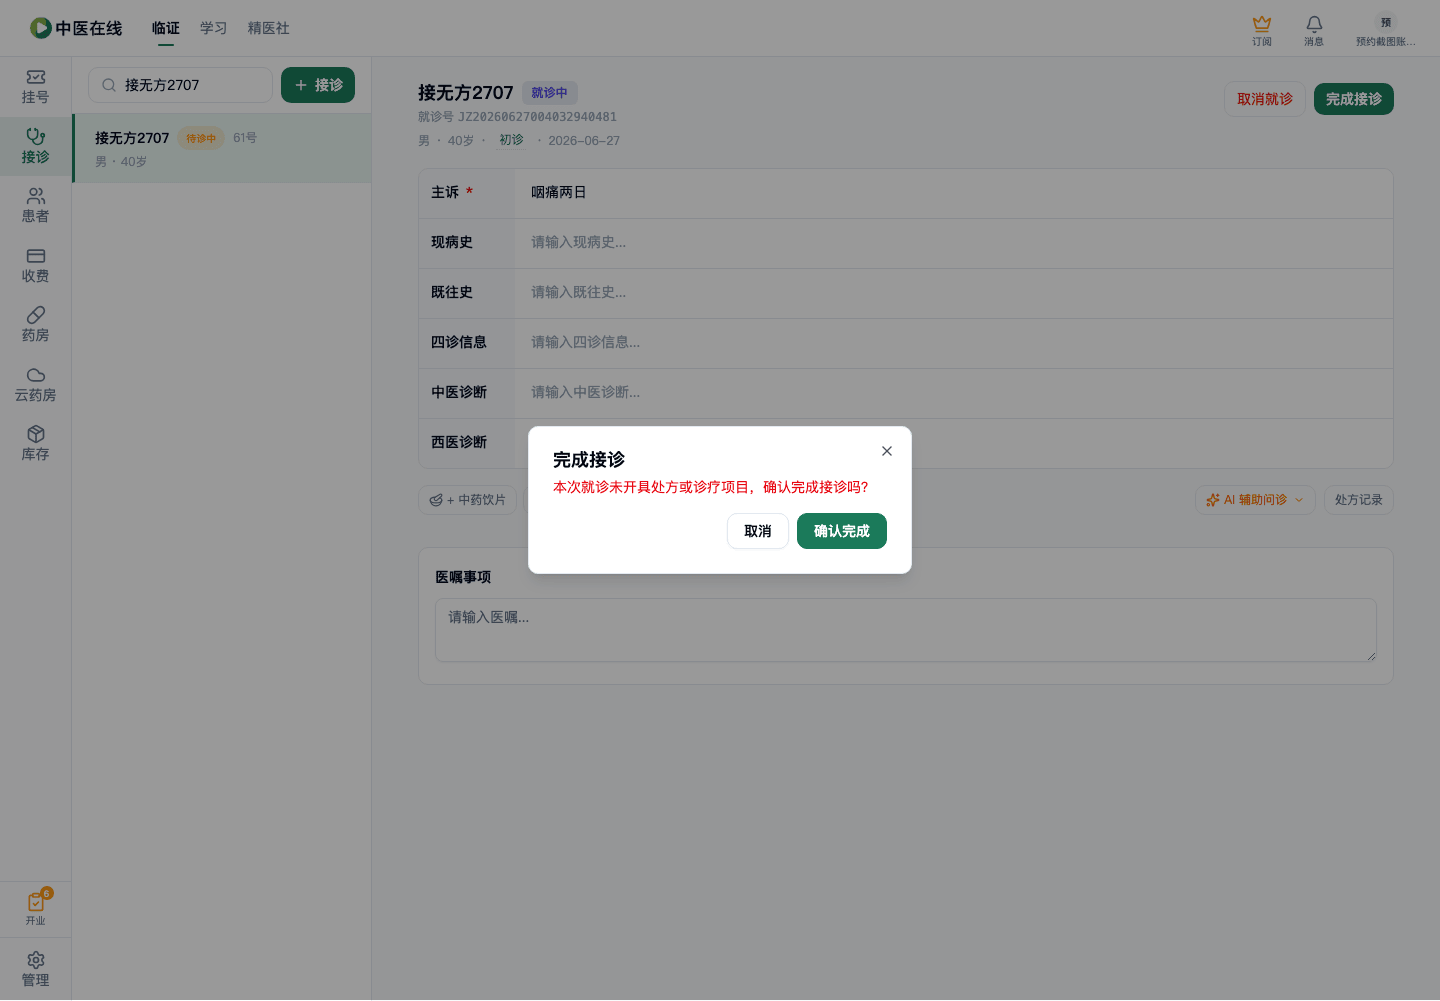Switch to the 学习 tab
The width and height of the screenshot is (1440, 1001).
(x=214, y=28)
